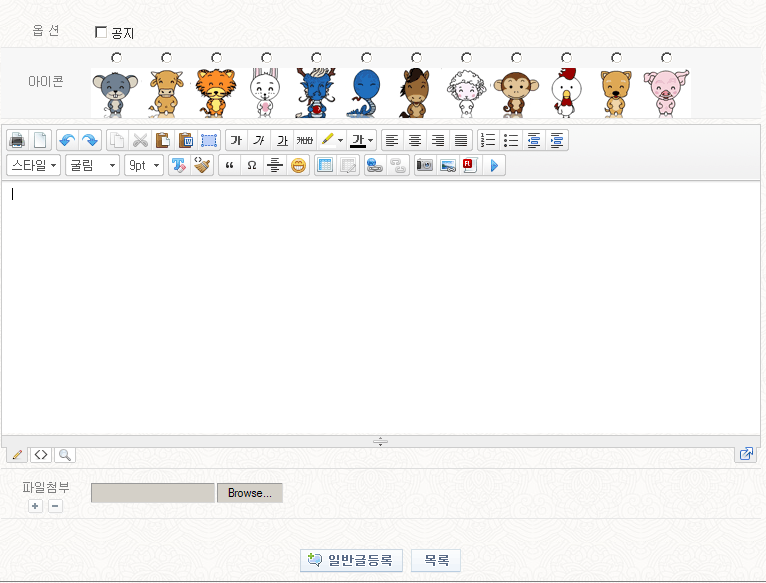Viewport: 766px width, 583px height.
Task: Undo the last edit
Action: tap(67, 141)
